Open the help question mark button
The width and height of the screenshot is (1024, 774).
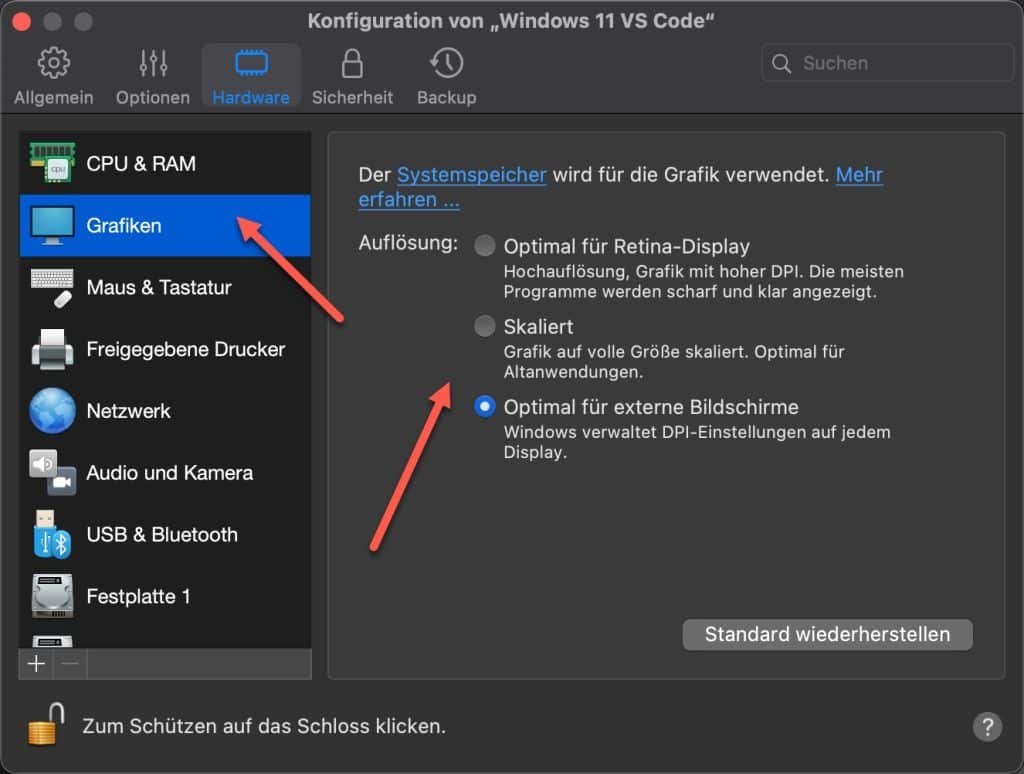(x=988, y=727)
